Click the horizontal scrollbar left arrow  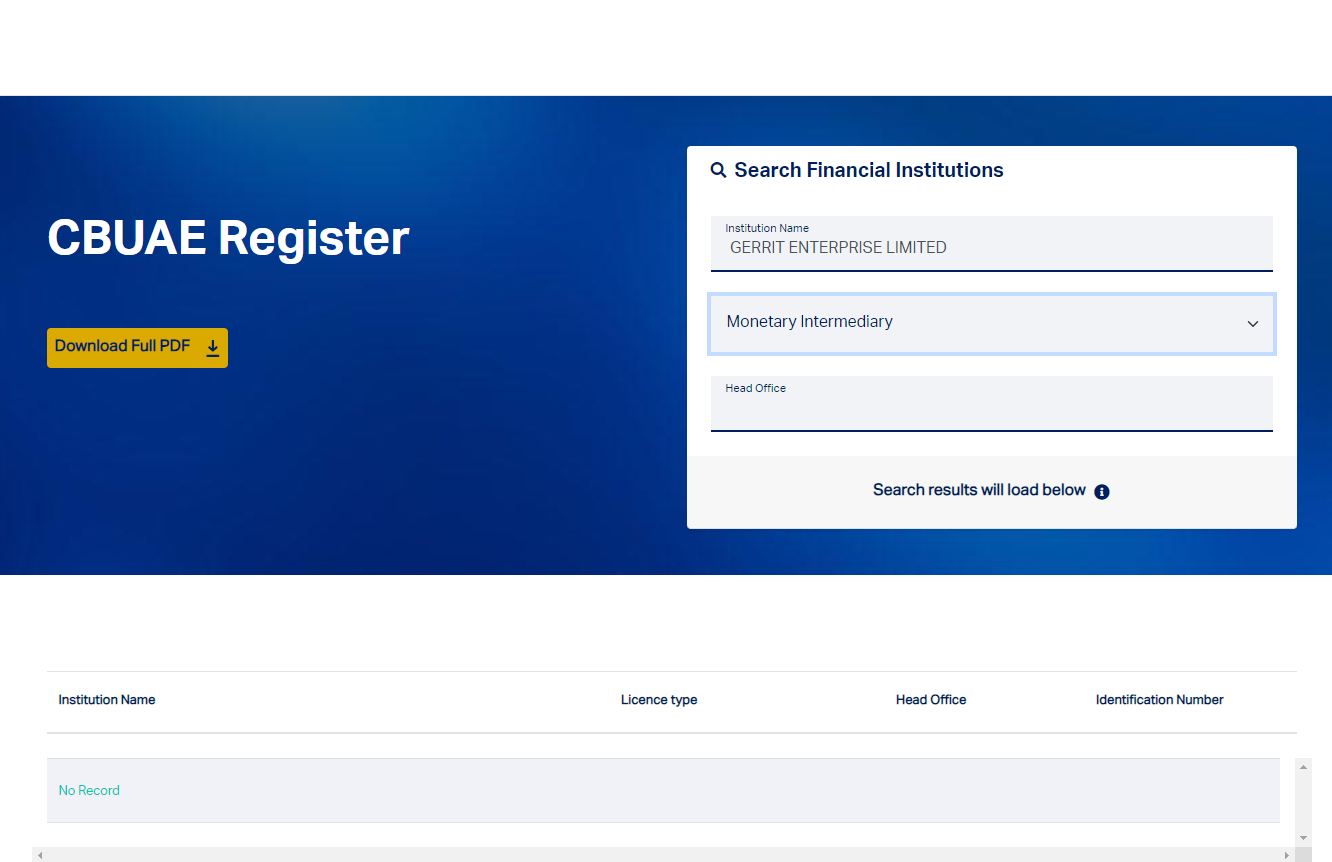40,855
